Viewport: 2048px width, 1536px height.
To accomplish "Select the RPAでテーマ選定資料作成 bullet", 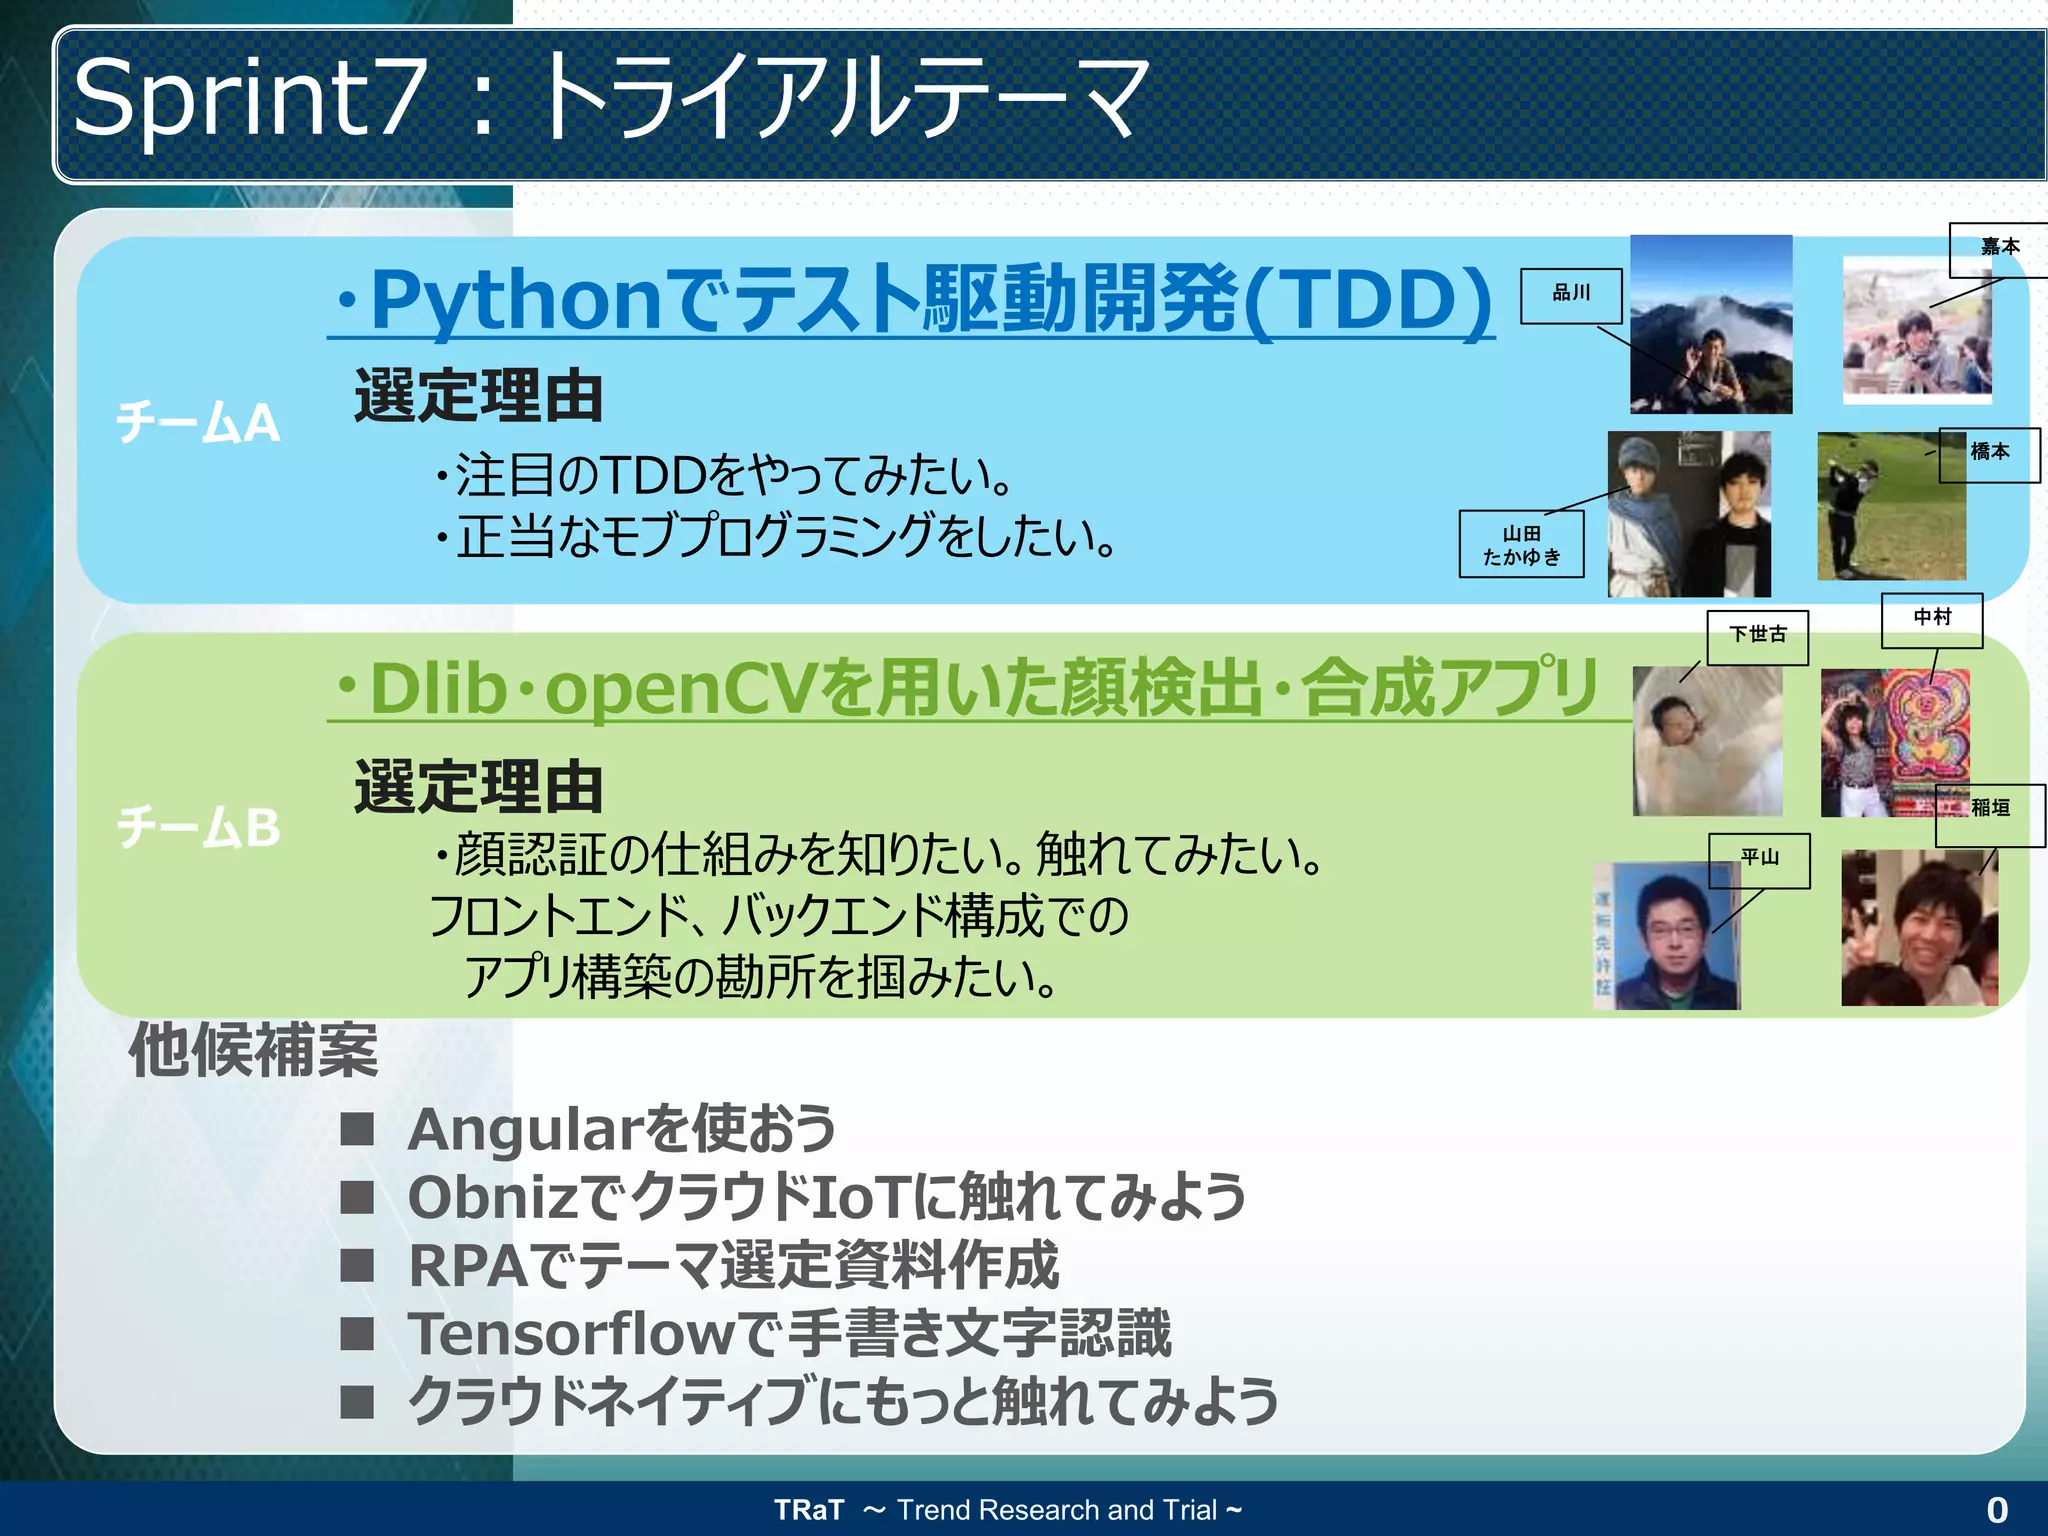I will click(x=732, y=1265).
